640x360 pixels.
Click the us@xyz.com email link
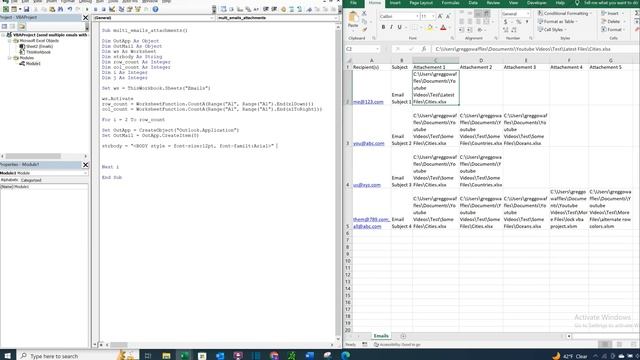coord(367,185)
